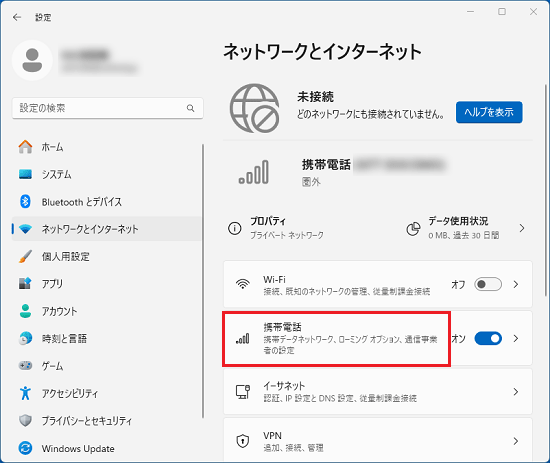Open the イーサネット settings row
Viewport: 550px width, 463px height.
click(378, 391)
